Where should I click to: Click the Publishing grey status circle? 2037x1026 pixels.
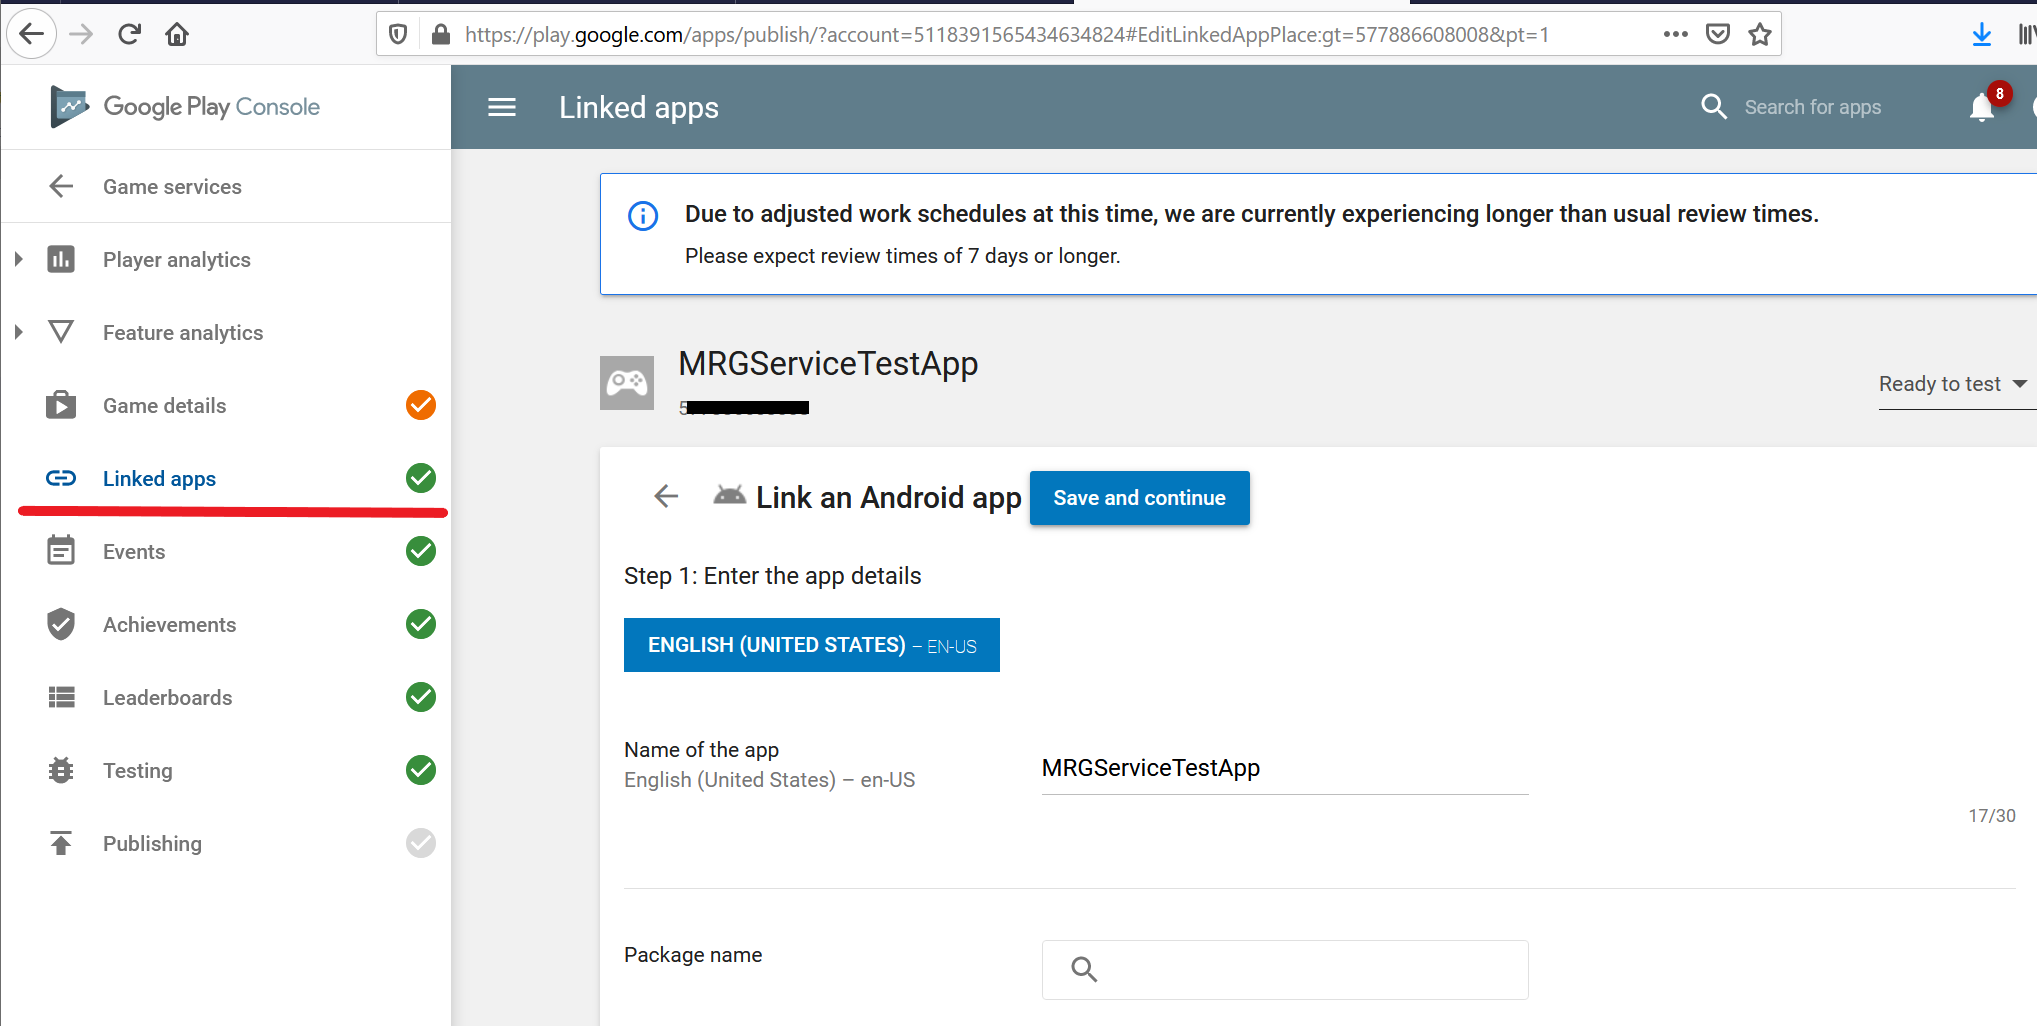click(420, 843)
